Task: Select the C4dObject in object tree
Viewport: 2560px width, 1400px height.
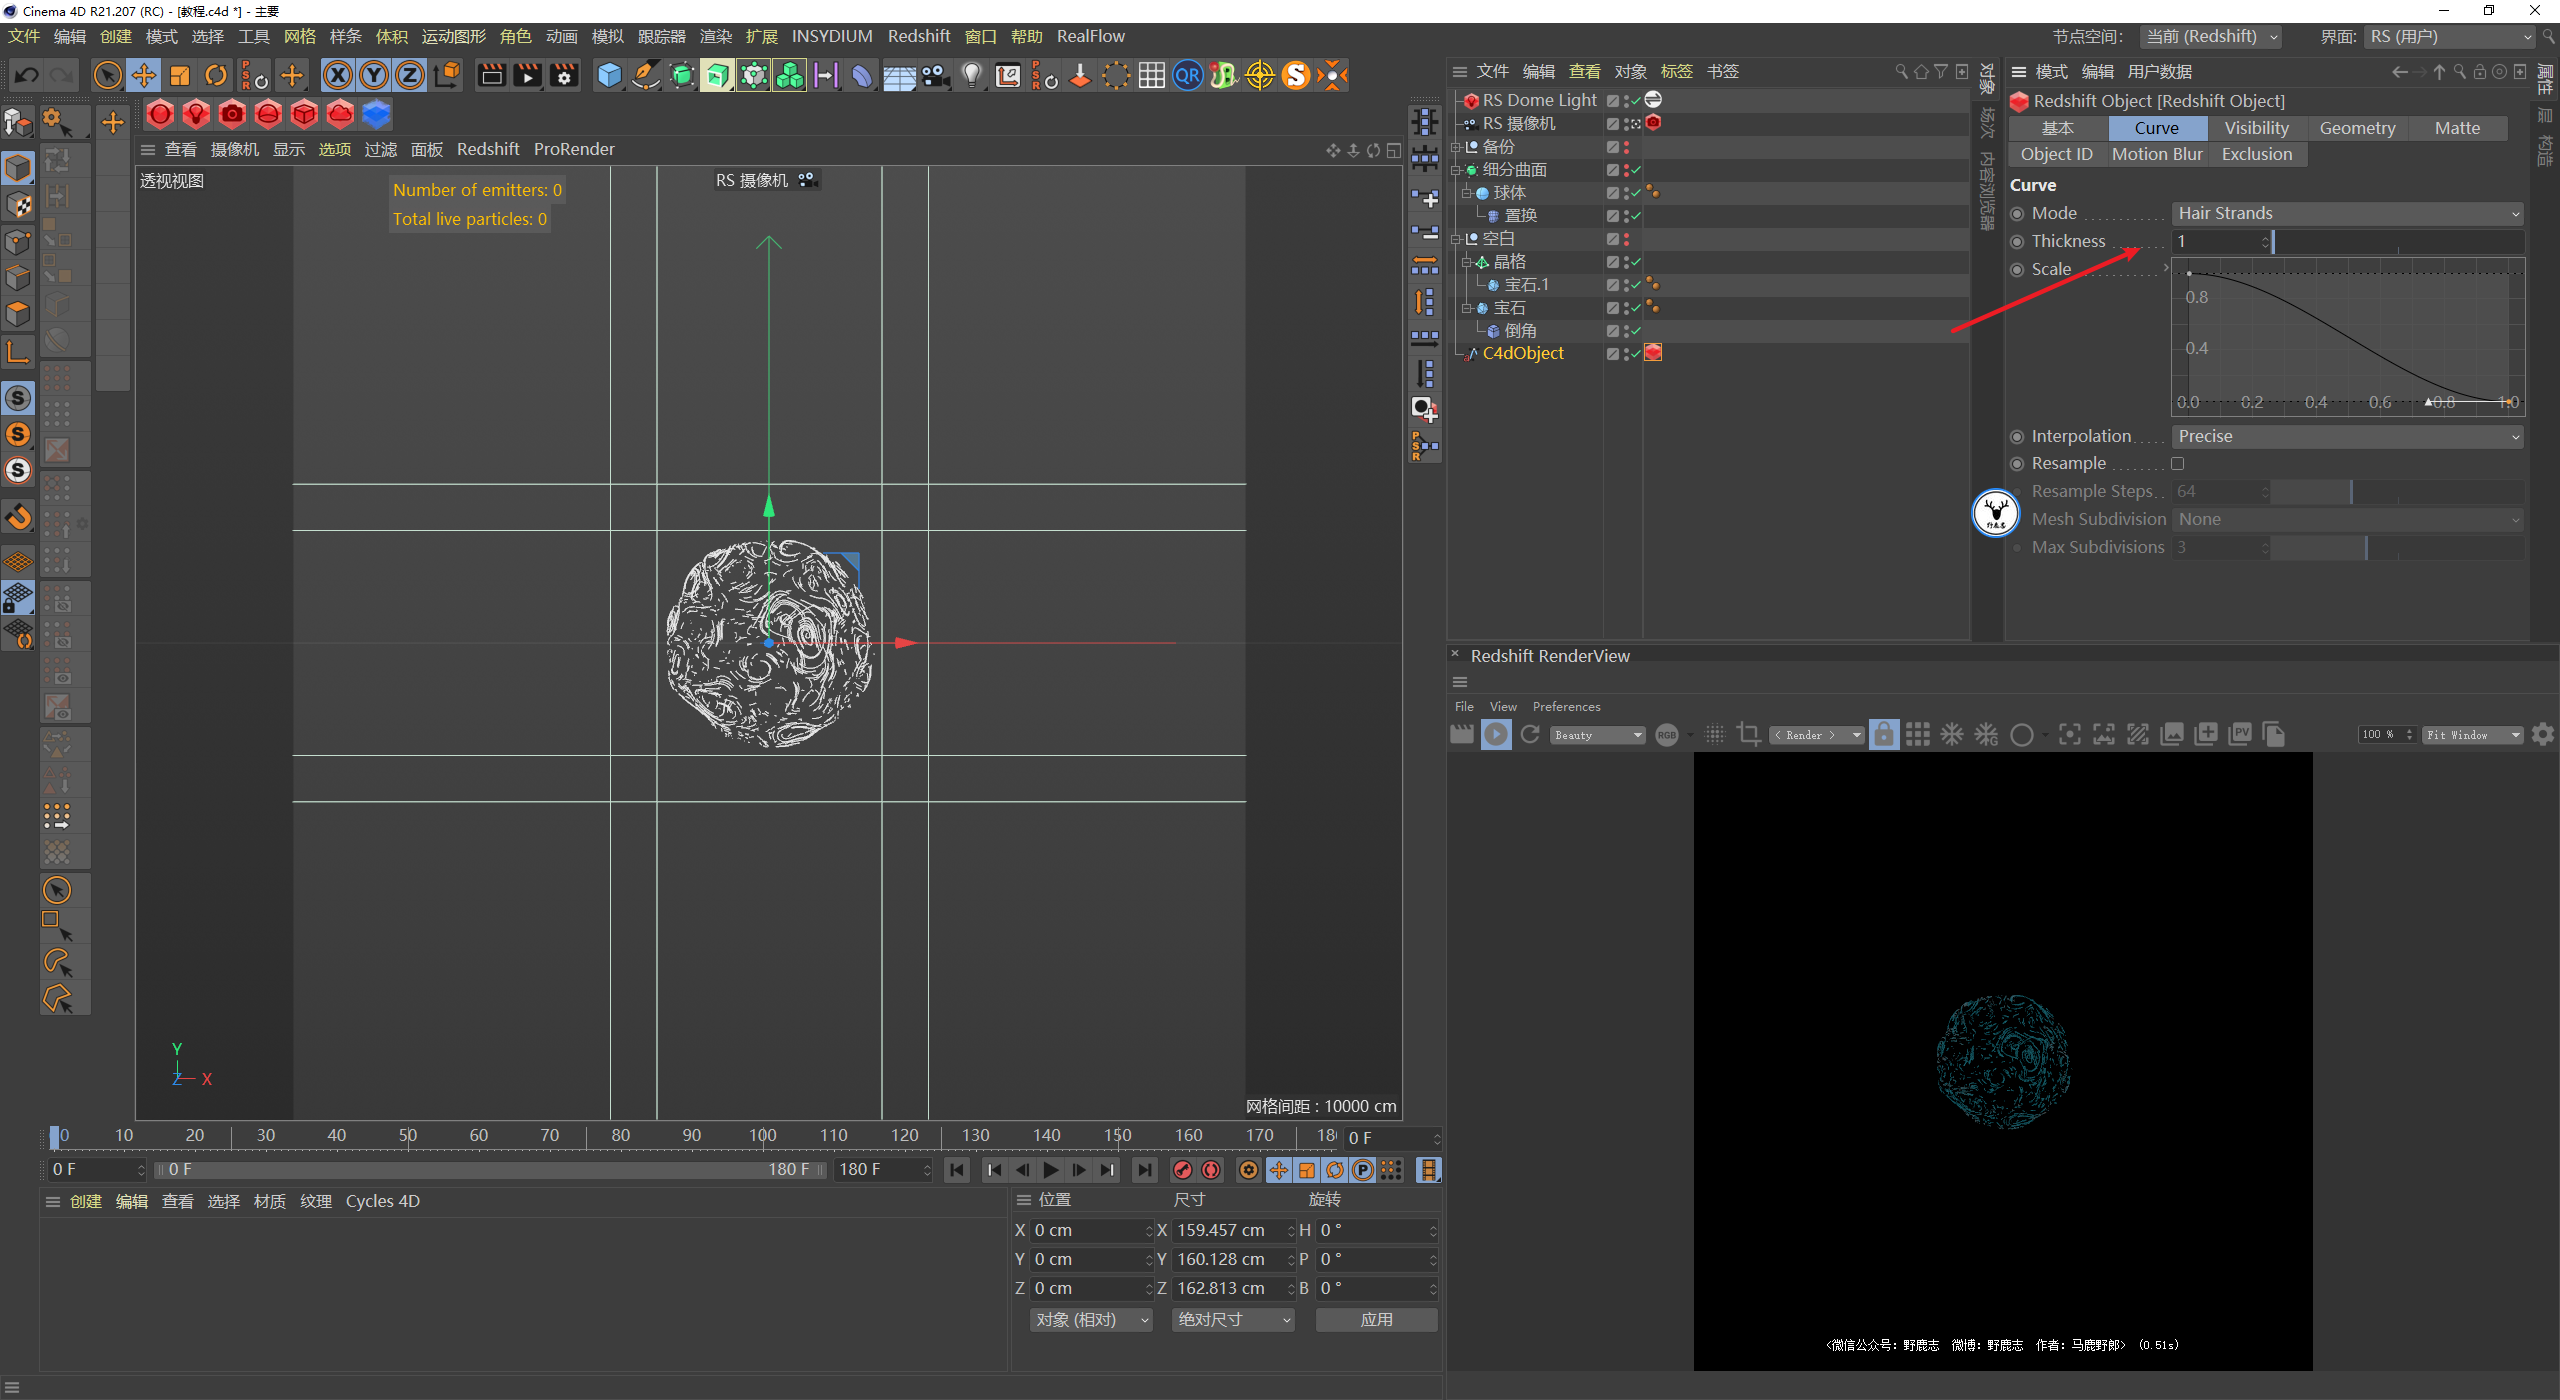Action: click(1522, 353)
